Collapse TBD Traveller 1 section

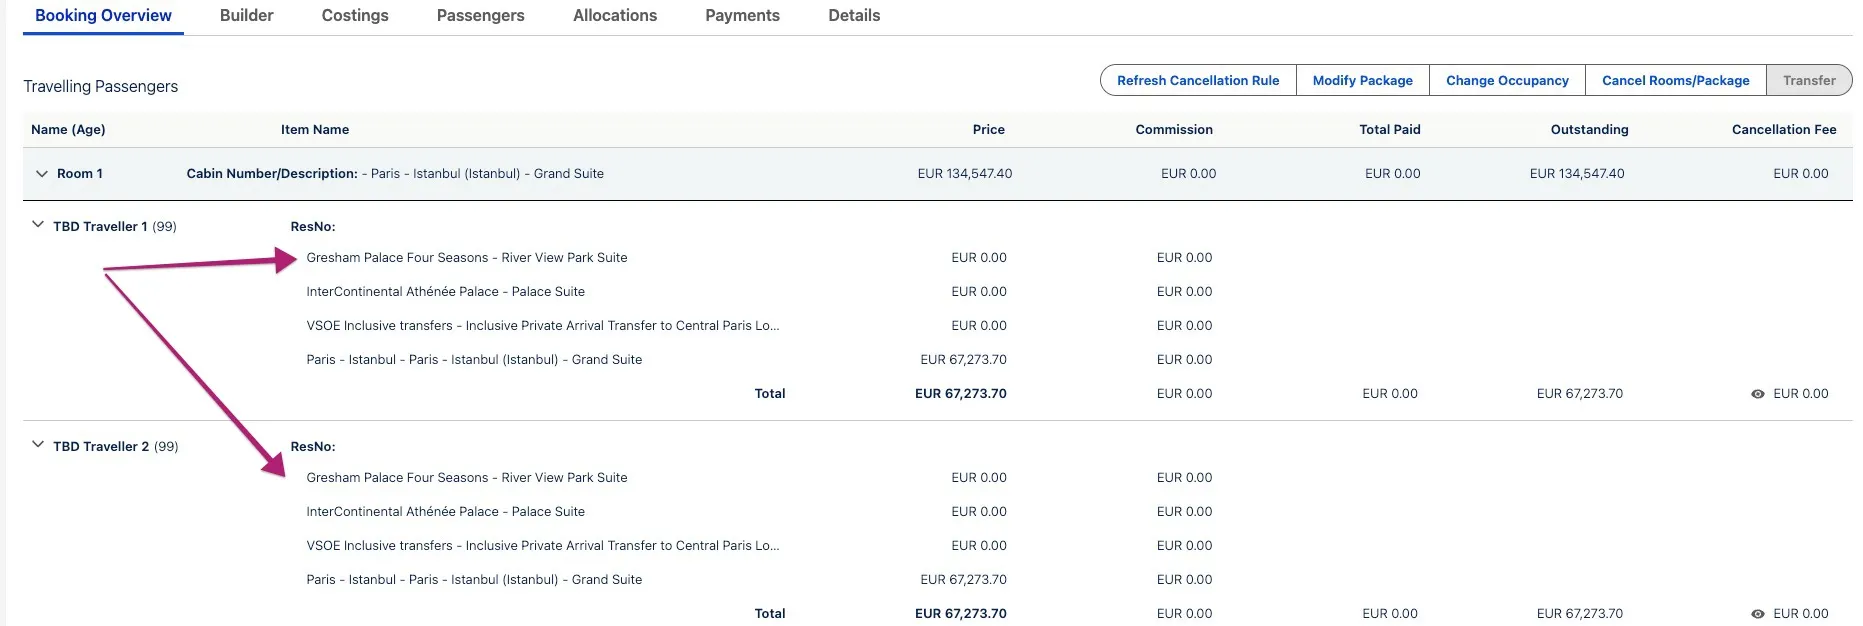[x=38, y=226]
